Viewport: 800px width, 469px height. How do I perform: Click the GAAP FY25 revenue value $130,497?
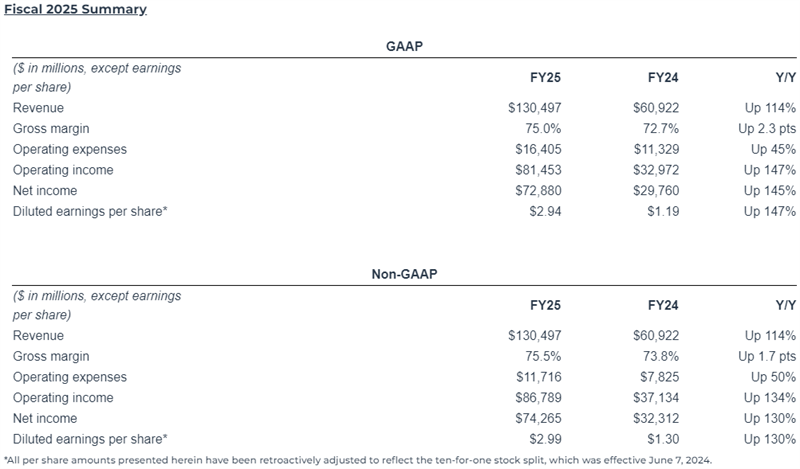pos(535,108)
